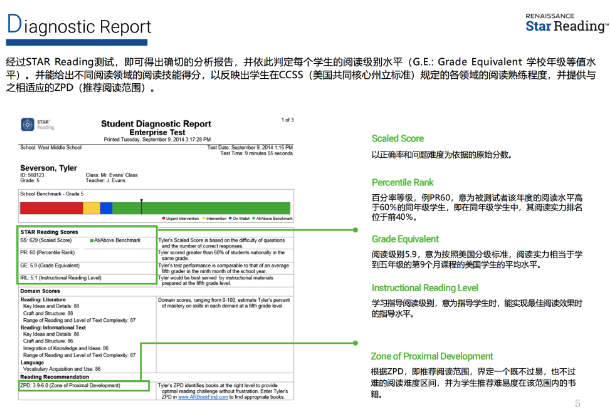Viewport: 610px width, 410px height.
Task: Click the School Benchmark - Grade 5 label
Action: (52, 194)
